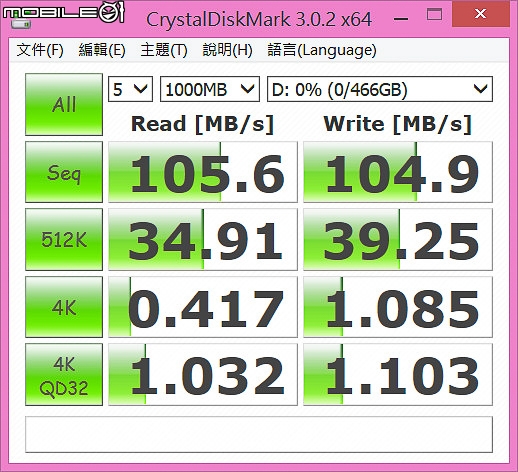Screen dimensions: 518x472
Task: Click the CrystalDiskMark 3.0.2 x64 title text
Action: (259, 19)
